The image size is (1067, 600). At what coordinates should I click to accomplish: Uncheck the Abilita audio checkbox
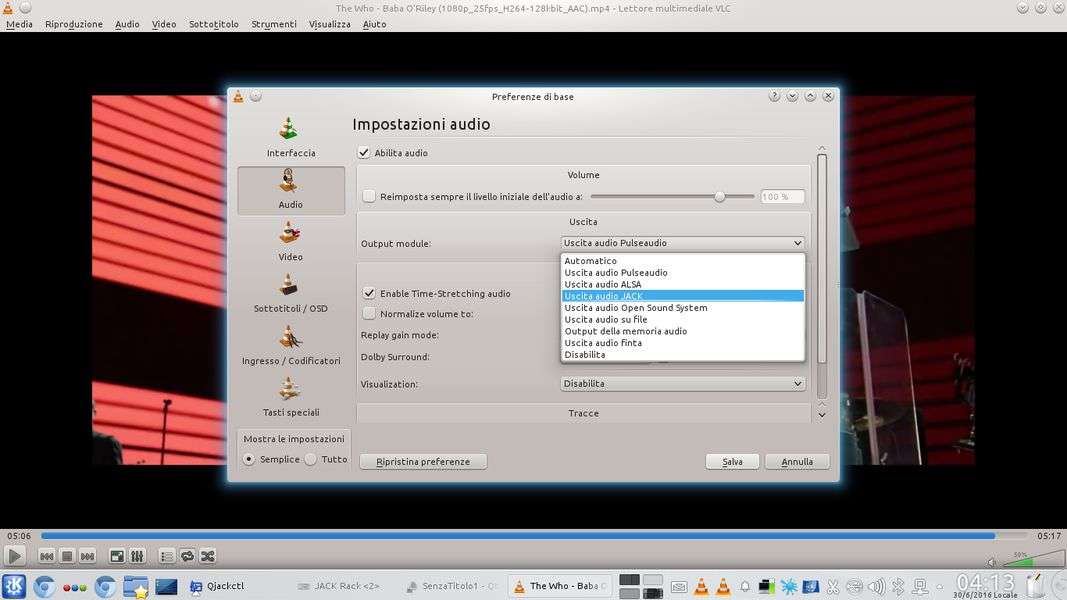365,153
